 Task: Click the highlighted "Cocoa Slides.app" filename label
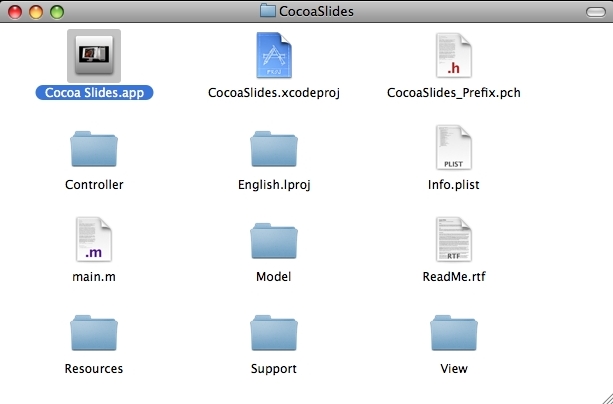pyautogui.click(x=93, y=93)
